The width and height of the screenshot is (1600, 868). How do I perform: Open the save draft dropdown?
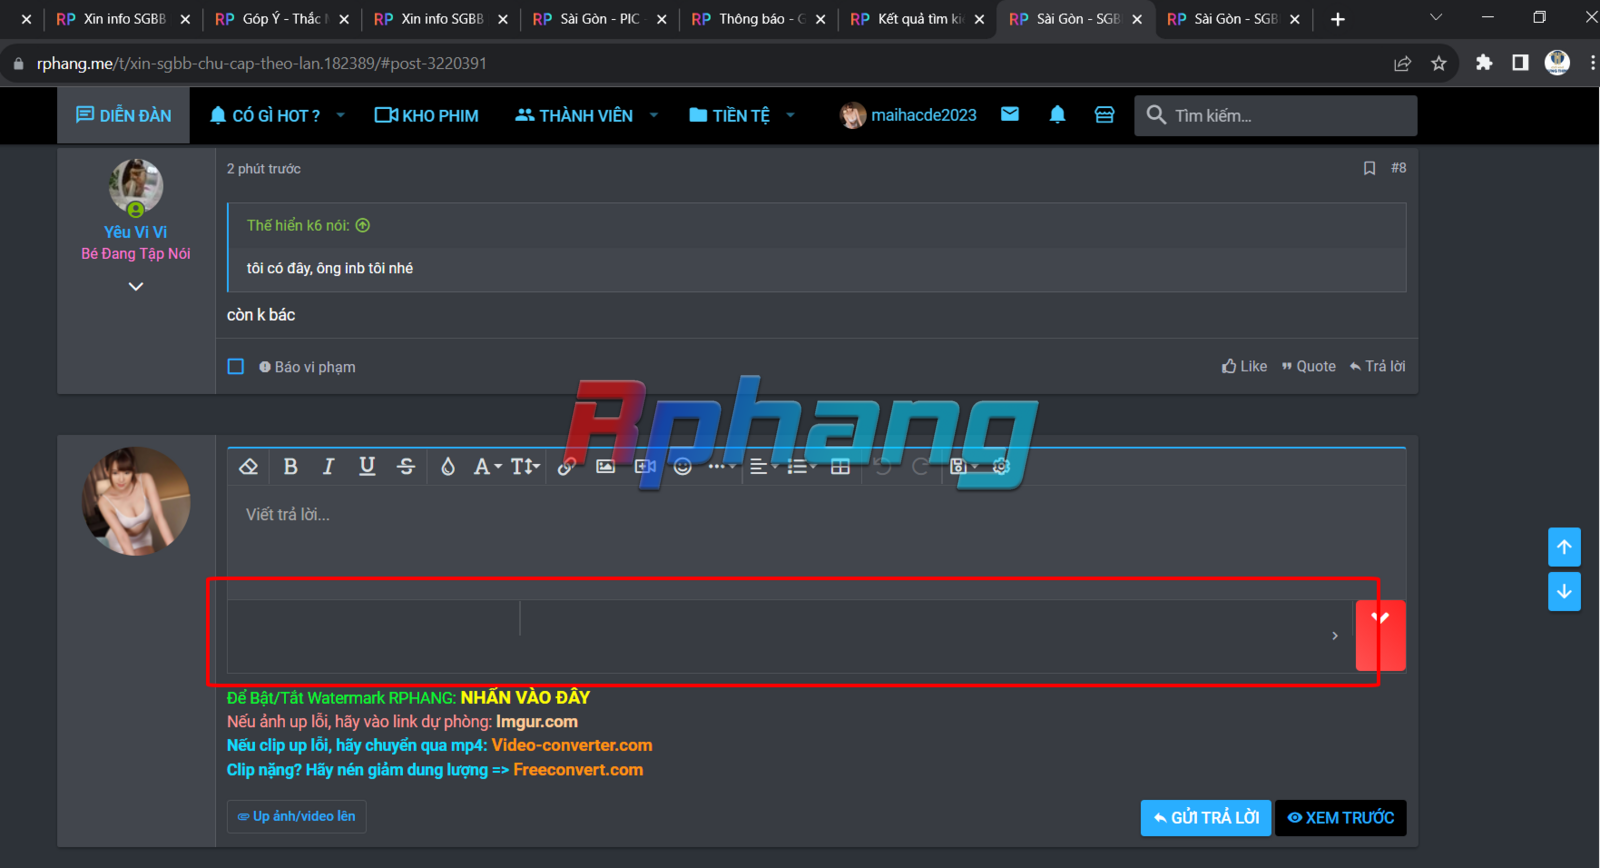tap(962, 466)
